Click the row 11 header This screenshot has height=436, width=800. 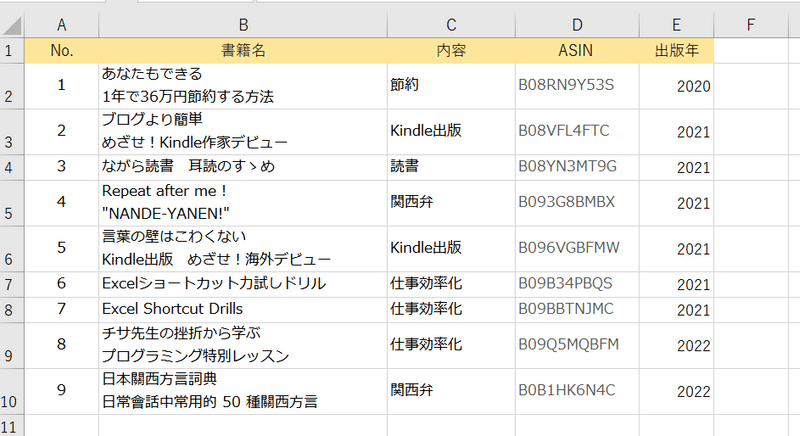[11, 425]
